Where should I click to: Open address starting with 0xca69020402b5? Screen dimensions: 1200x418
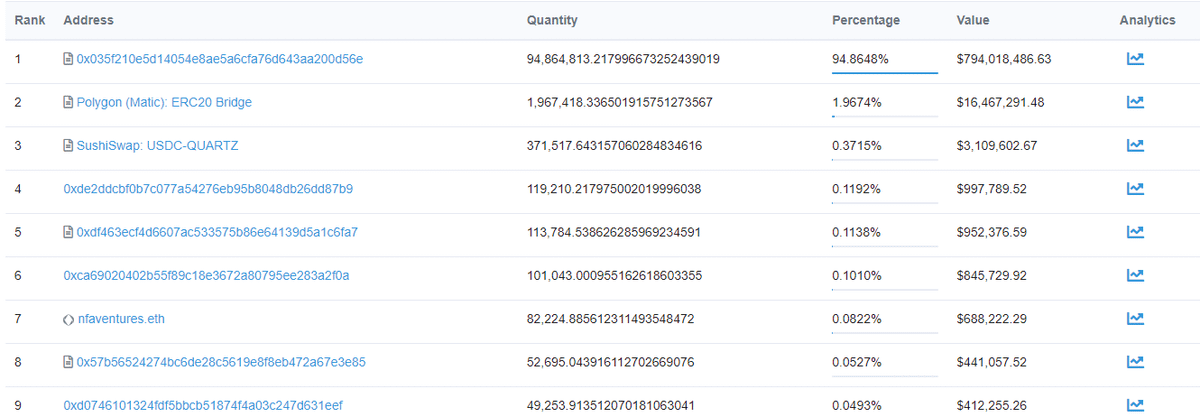(x=205, y=275)
